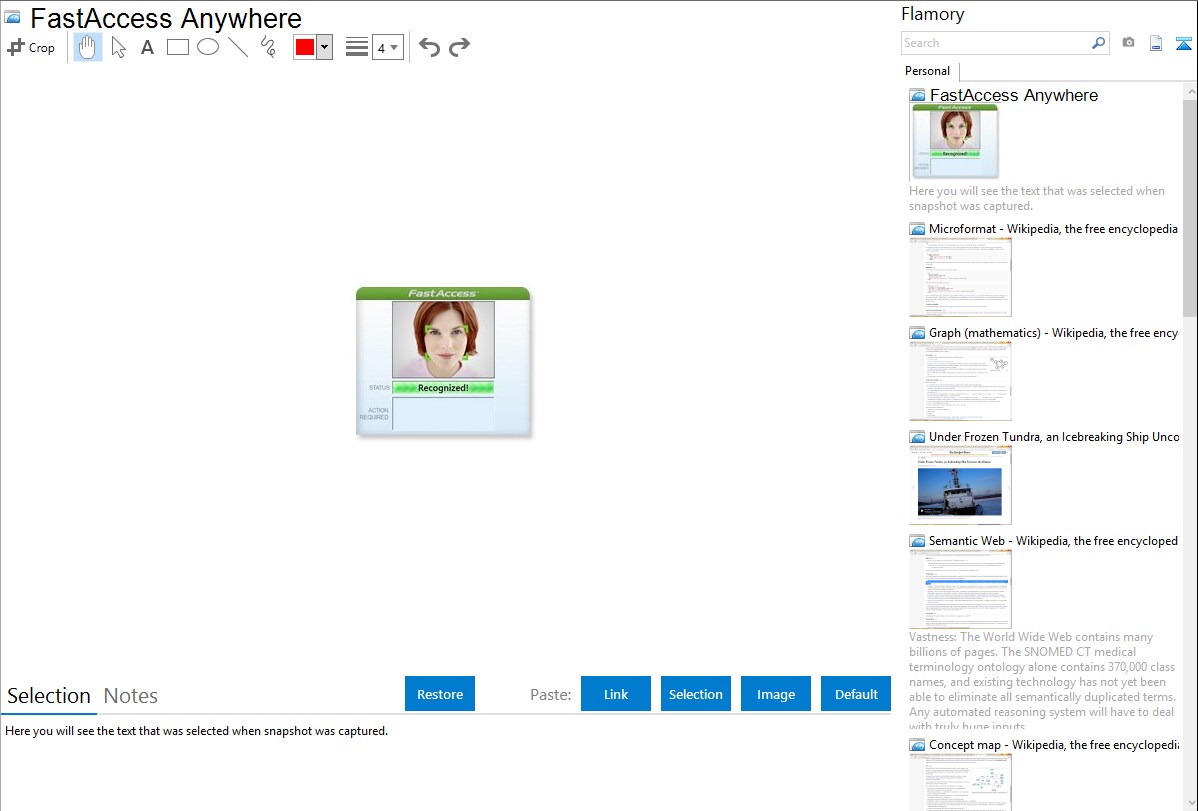This screenshot has height=811, width=1198.
Task: Pick the ellipse shape tool
Action: point(208,47)
